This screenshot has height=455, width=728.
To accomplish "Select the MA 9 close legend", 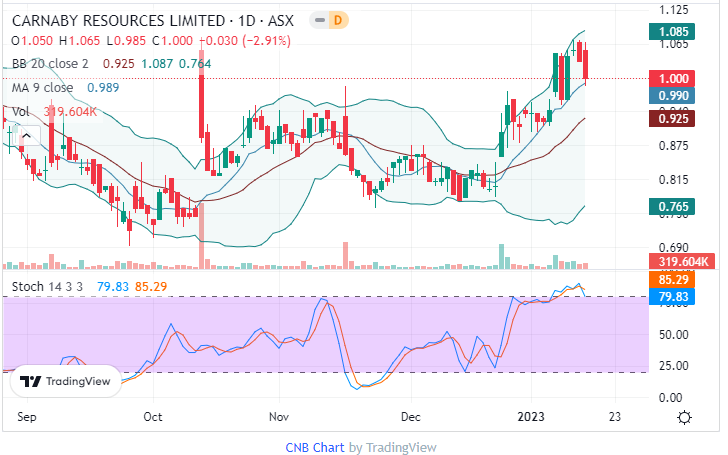I will [x=44, y=88].
